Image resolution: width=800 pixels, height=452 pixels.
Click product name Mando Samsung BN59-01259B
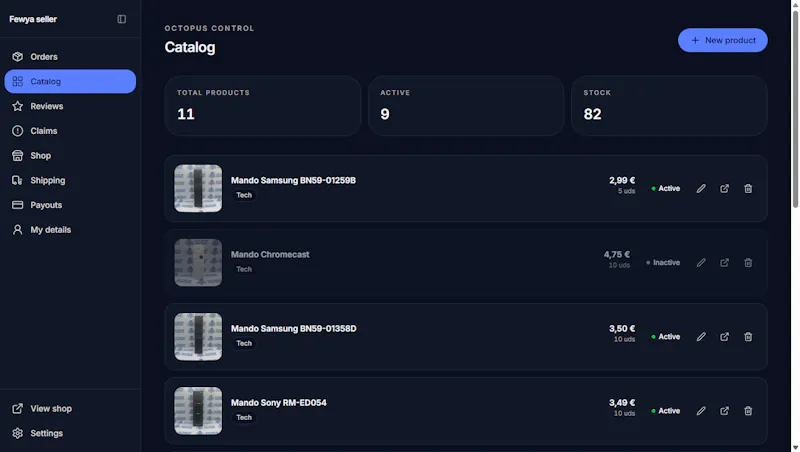[x=293, y=180]
